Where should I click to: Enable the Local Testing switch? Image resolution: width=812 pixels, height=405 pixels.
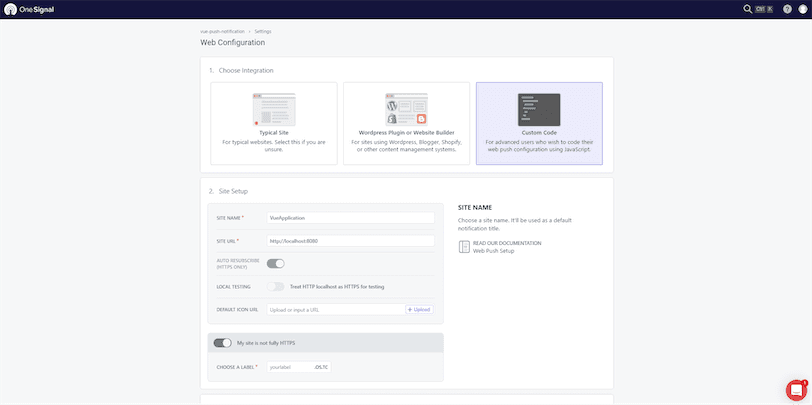pyautogui.click(x=276, y=286)
